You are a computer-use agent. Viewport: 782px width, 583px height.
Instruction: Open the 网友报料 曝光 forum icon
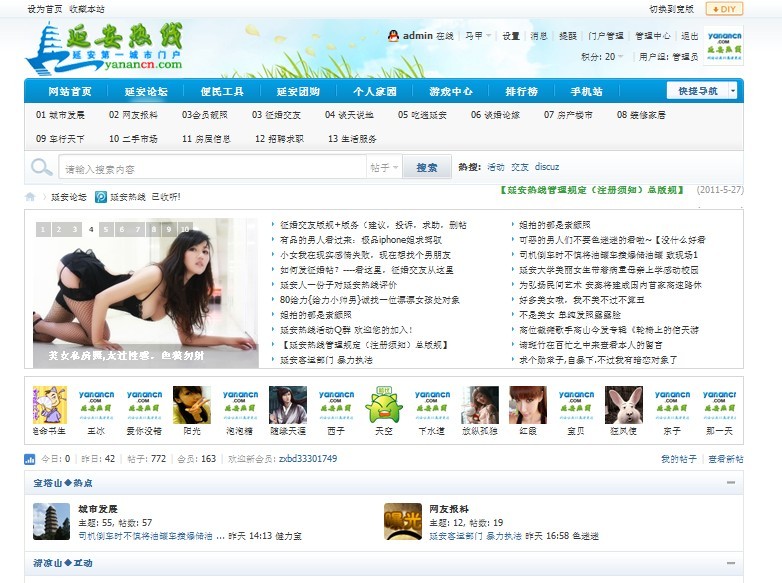coord(403,521)
